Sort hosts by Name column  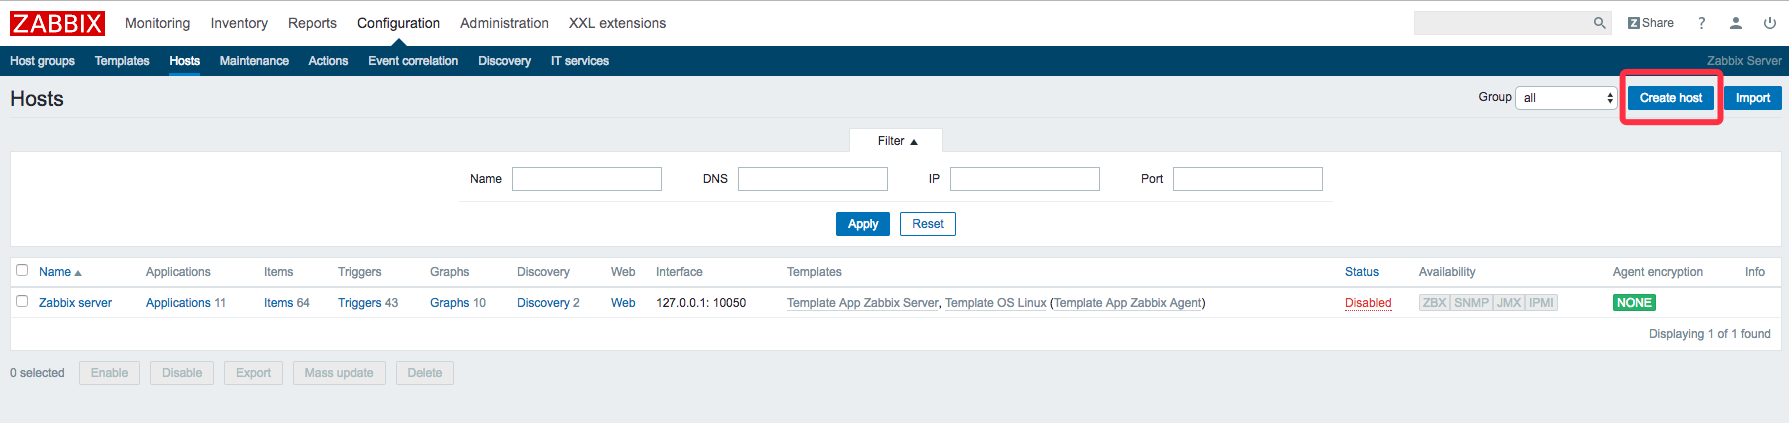[x=60, y=272]
